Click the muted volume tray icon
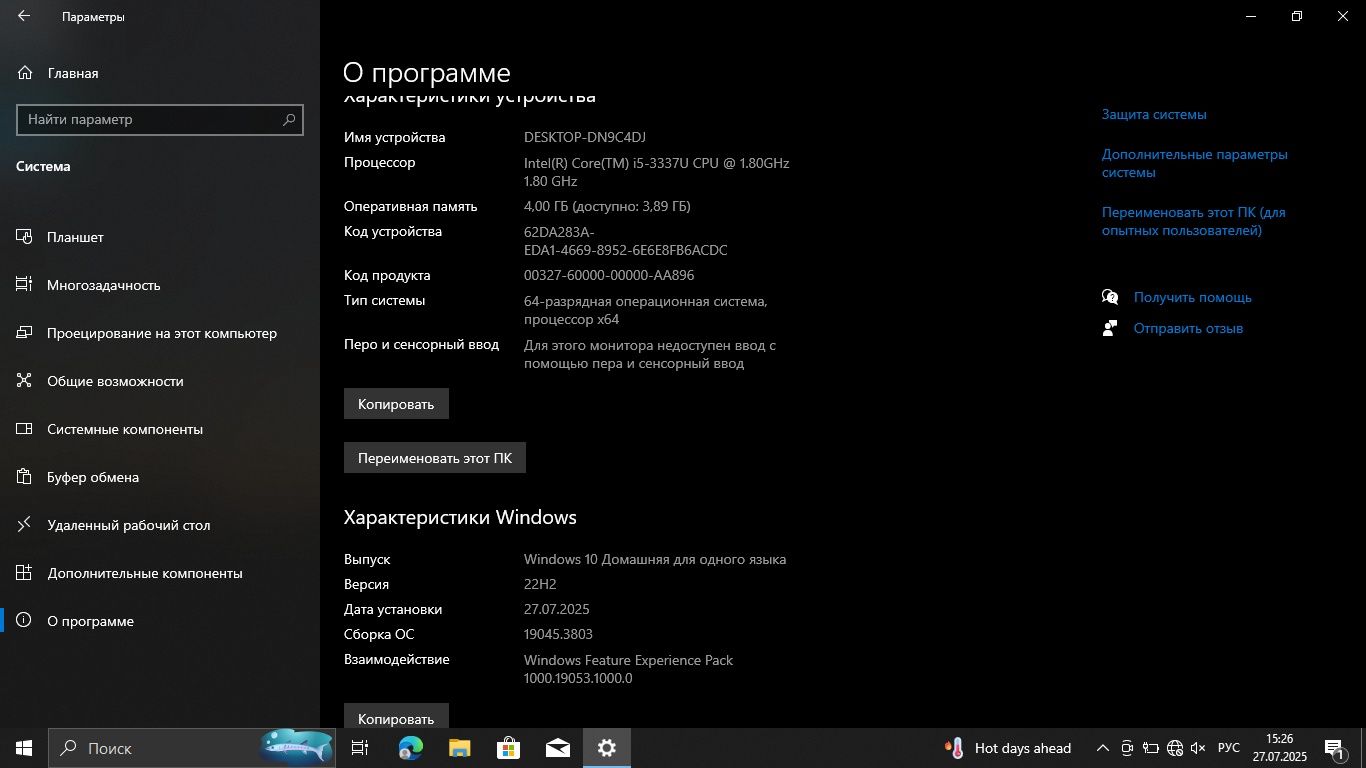The width and height of the screenshot is (1366, 768). click(1199, 748)
